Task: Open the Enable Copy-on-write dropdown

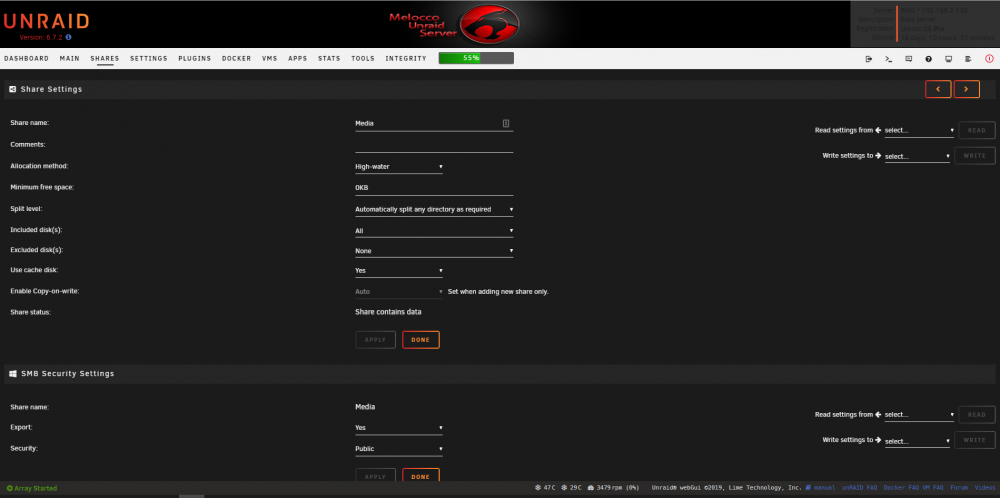Action: click(x=399, y=291)
